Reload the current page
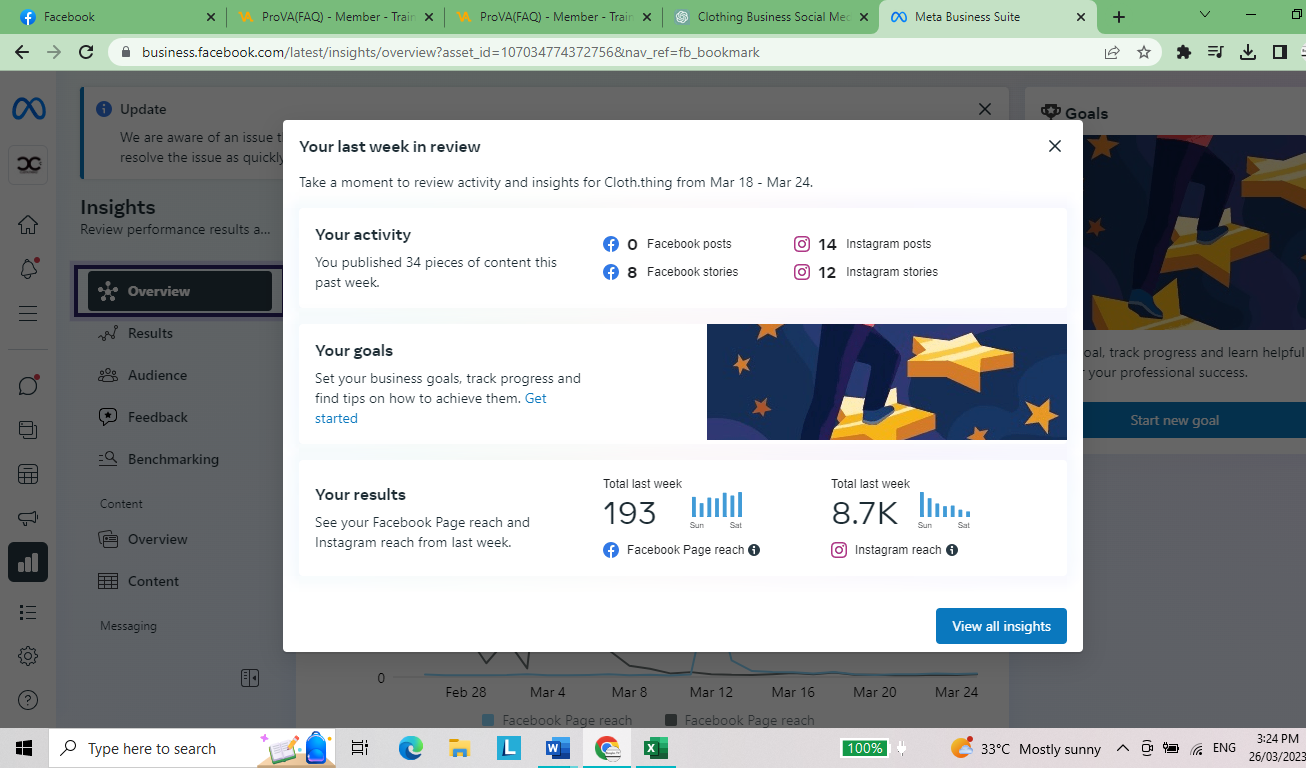The image size is (1306, 768). [86, 52]
